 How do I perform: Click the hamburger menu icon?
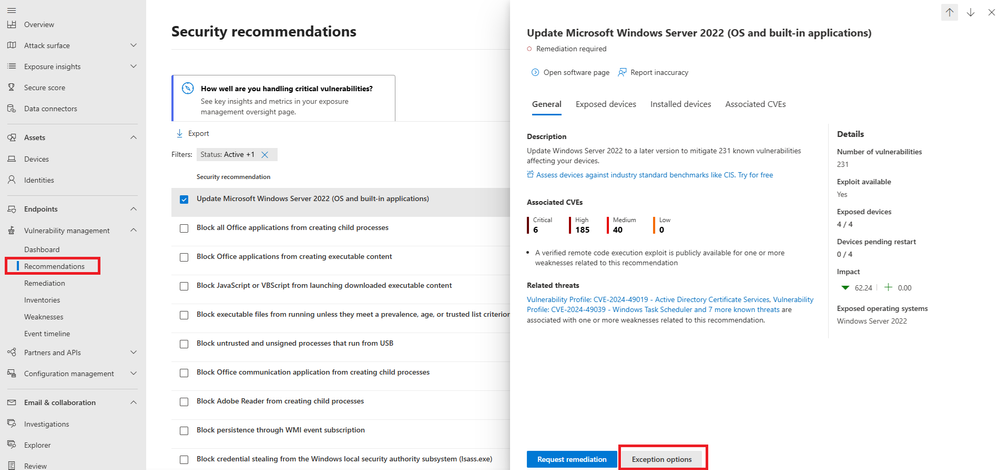(11, 10)
